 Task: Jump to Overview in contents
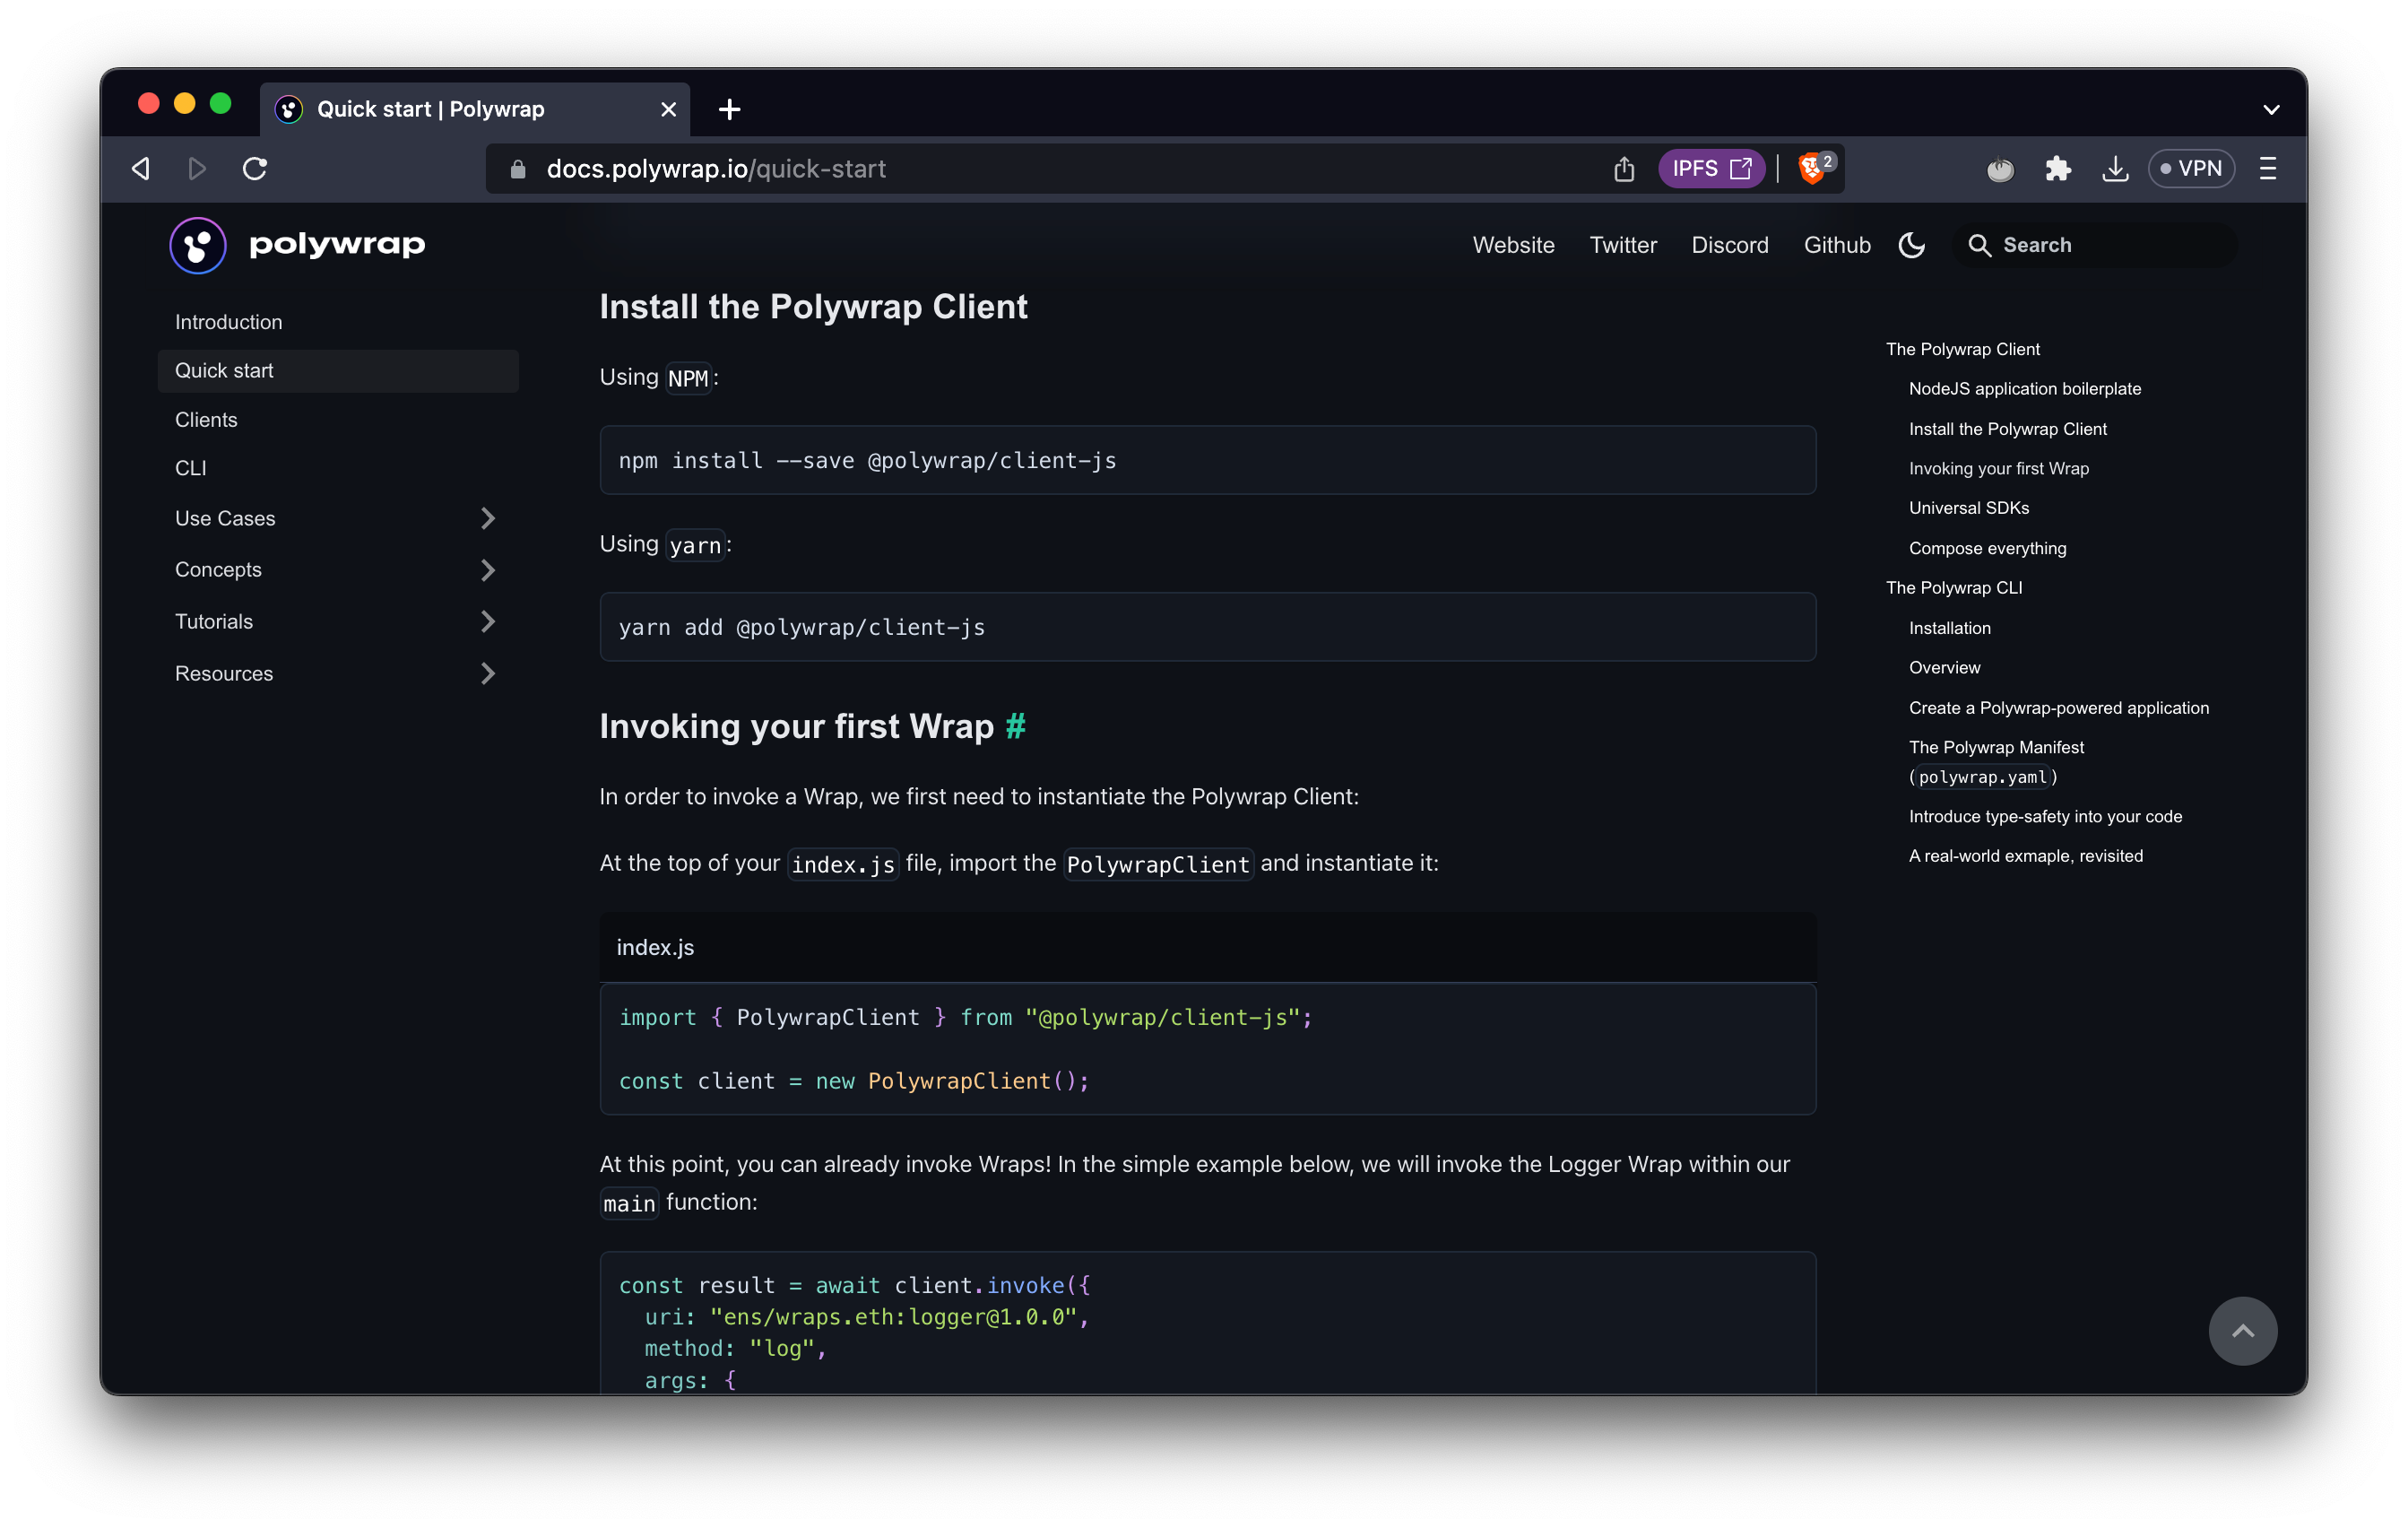[1944, 668]
